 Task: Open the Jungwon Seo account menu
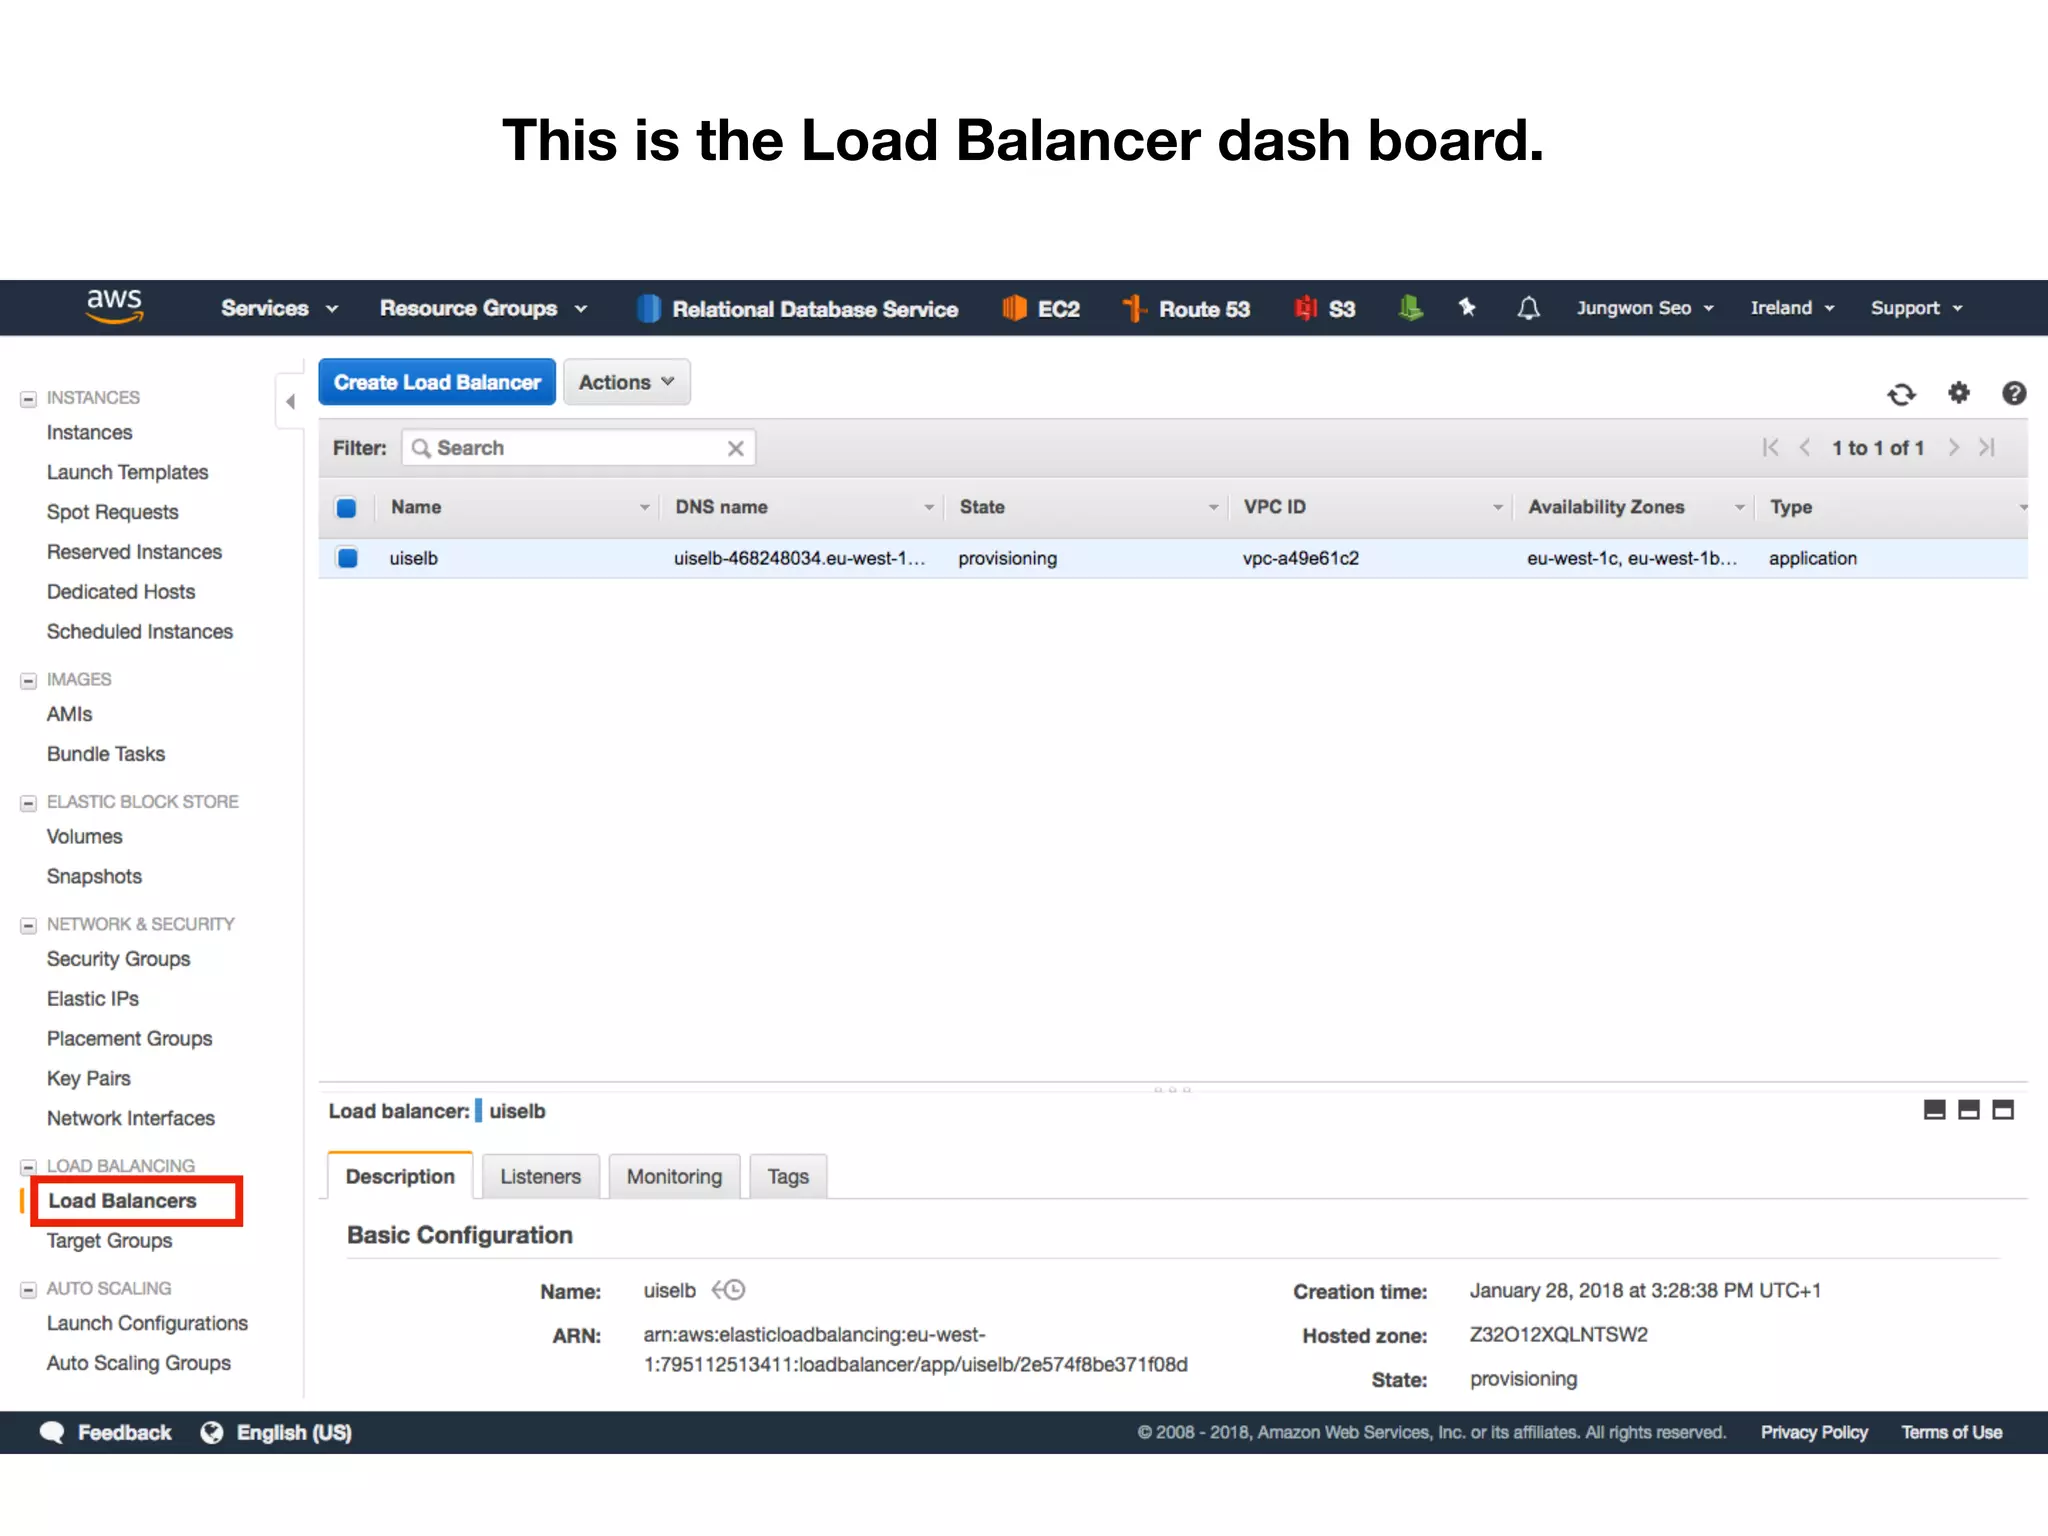1645,308
